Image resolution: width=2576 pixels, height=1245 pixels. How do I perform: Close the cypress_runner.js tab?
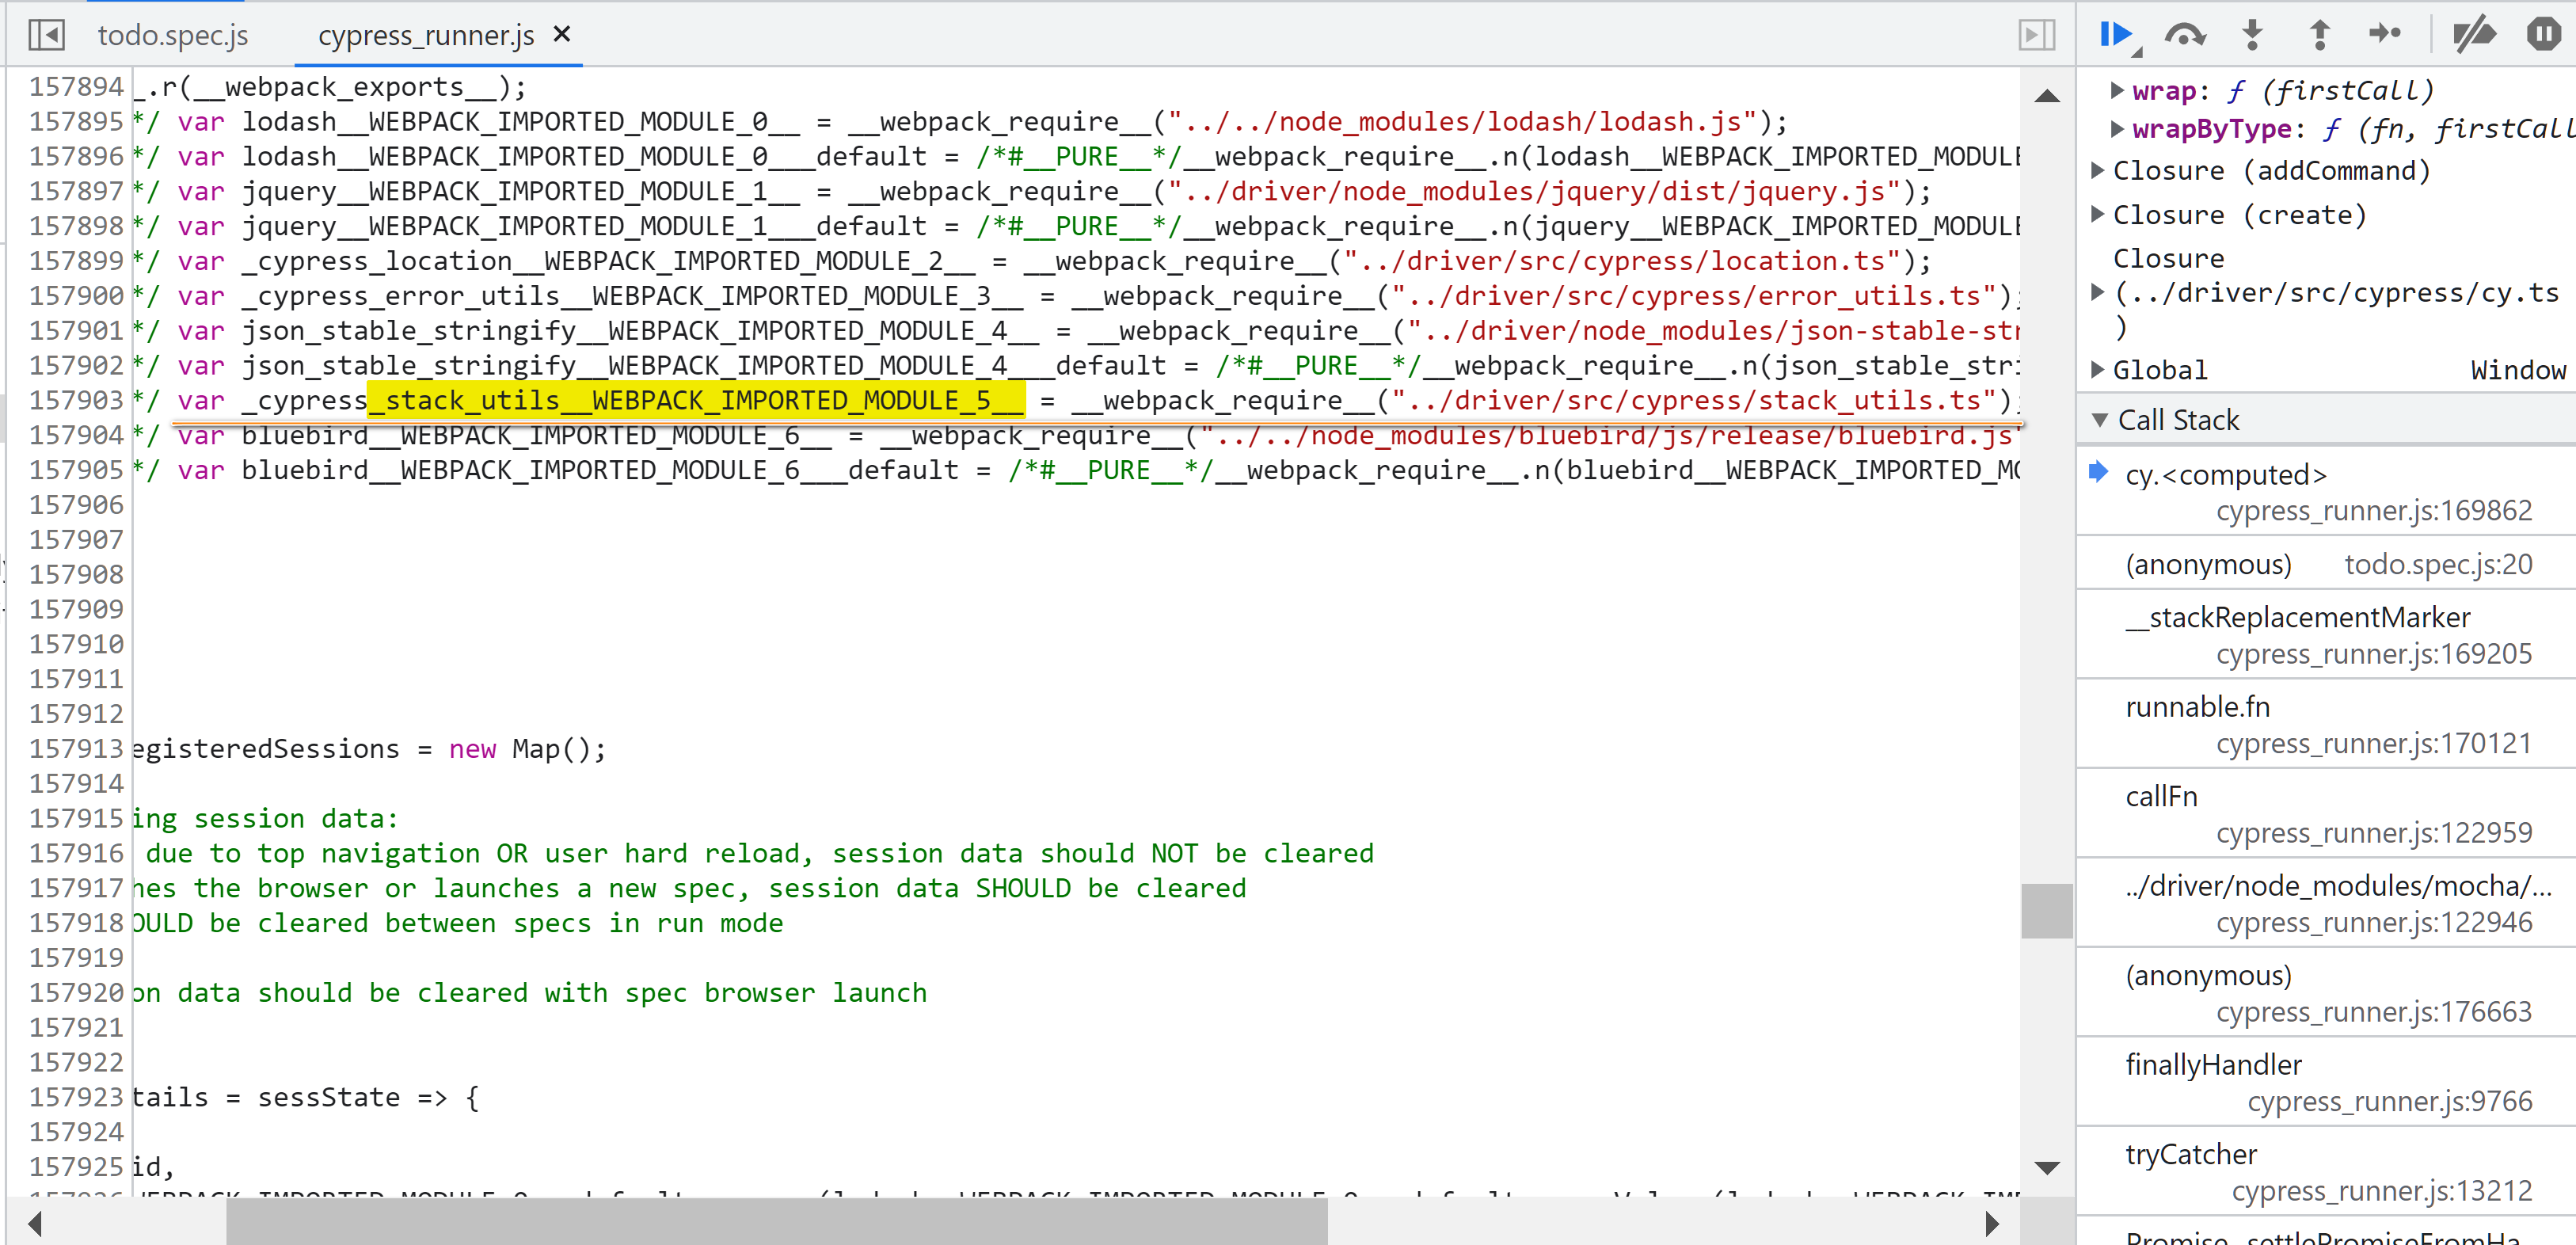(562, 35)
